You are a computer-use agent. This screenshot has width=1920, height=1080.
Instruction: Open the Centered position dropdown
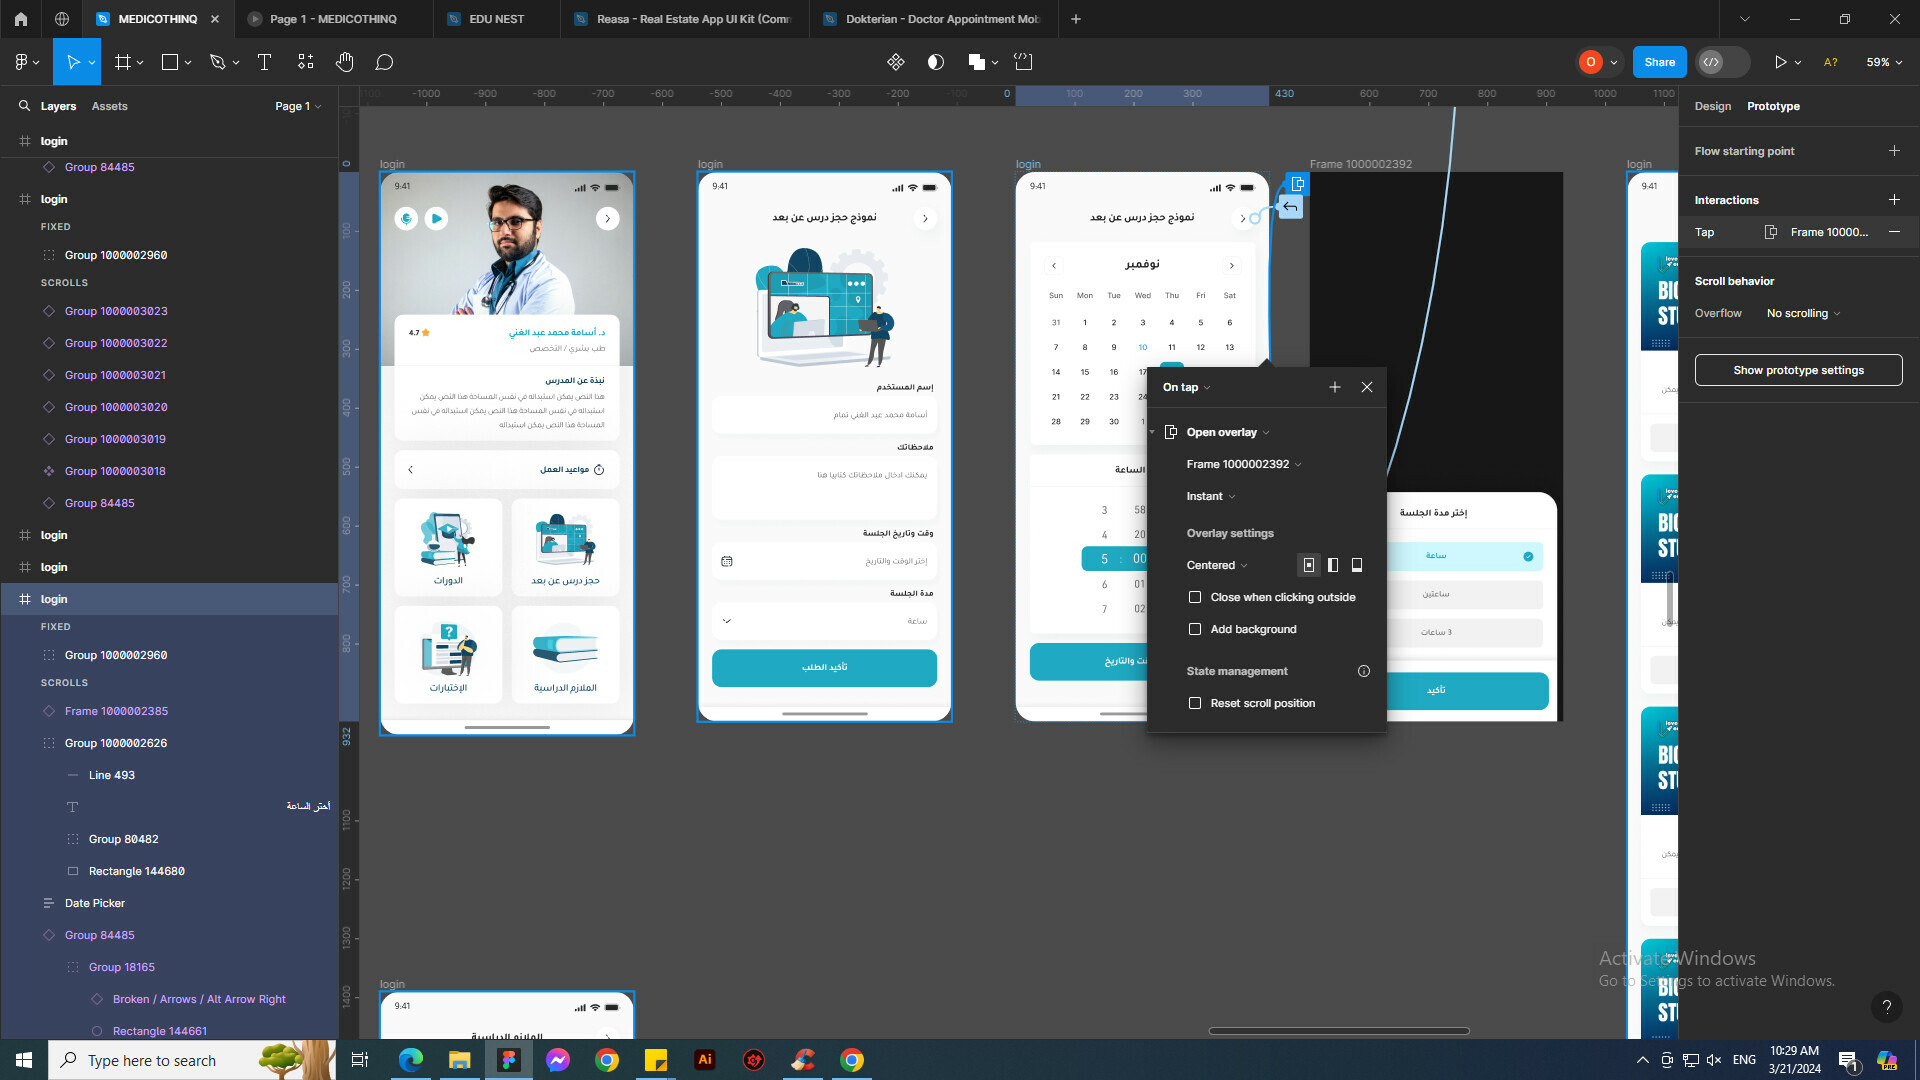pyautogui.click(x=1217, y=565)
